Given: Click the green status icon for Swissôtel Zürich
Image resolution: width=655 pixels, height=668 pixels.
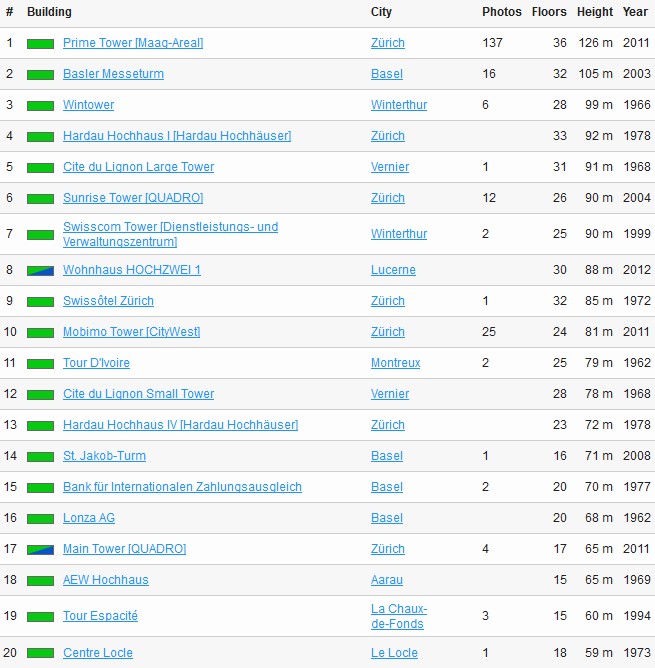Looking at the screenshot, I should click(40, 302).
